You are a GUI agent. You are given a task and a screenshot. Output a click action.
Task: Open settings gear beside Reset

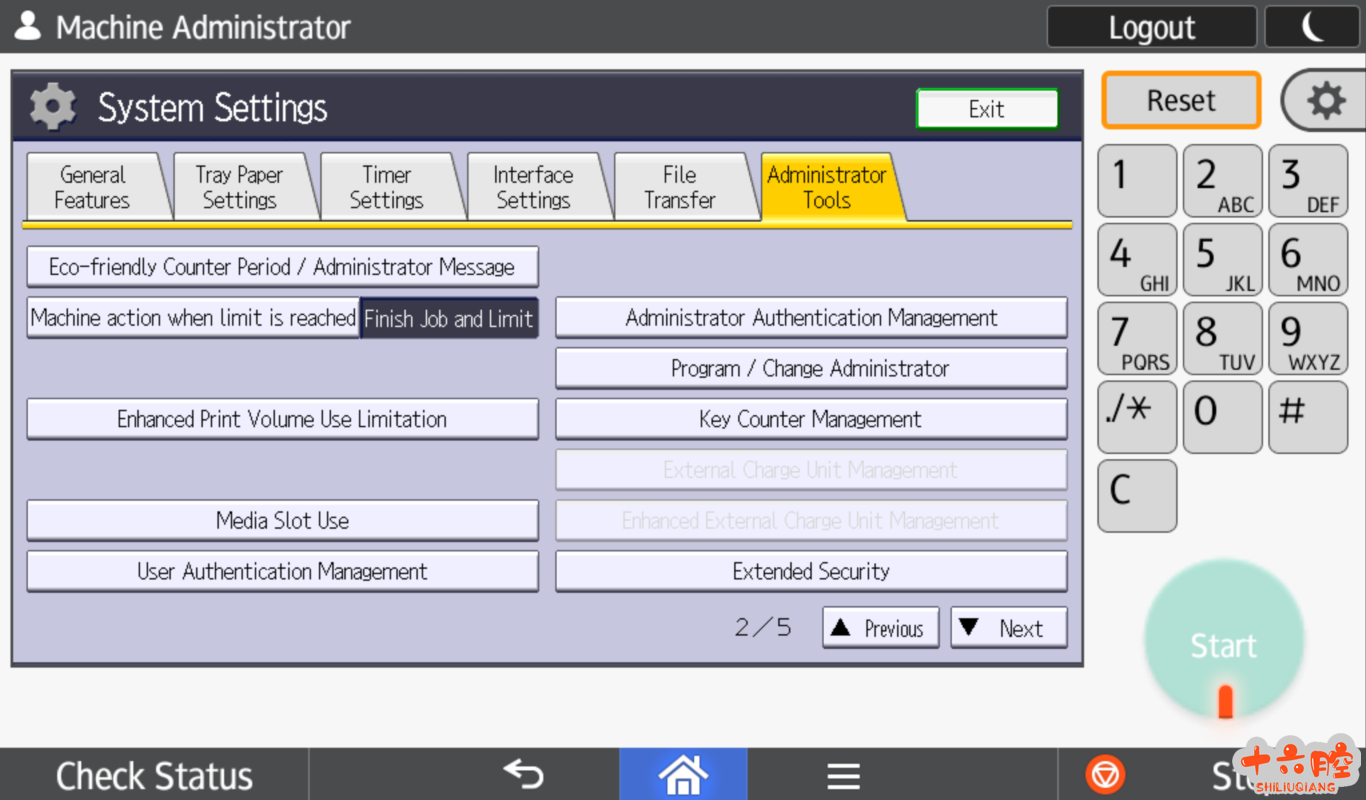pyautogui.click(x=1325, y=101)
